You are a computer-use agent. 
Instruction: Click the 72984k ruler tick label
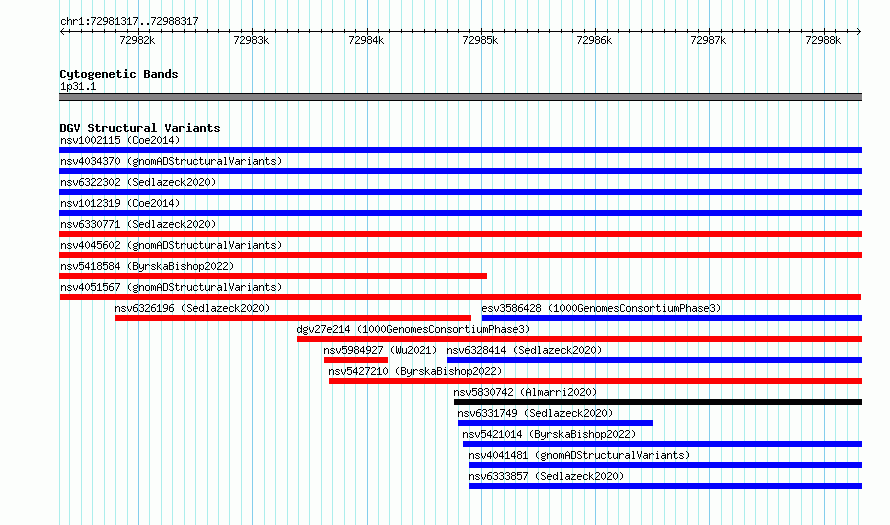click(x=366, y=40)
